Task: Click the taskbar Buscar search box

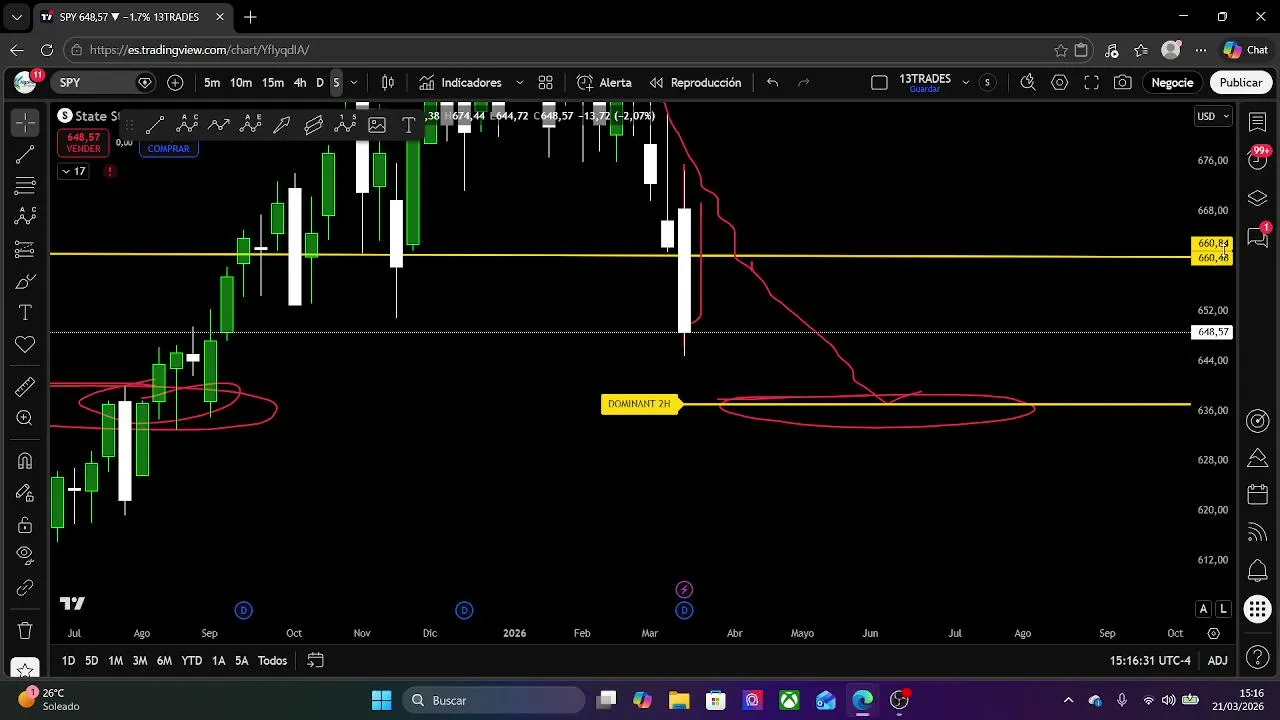Action: point(493,700)
